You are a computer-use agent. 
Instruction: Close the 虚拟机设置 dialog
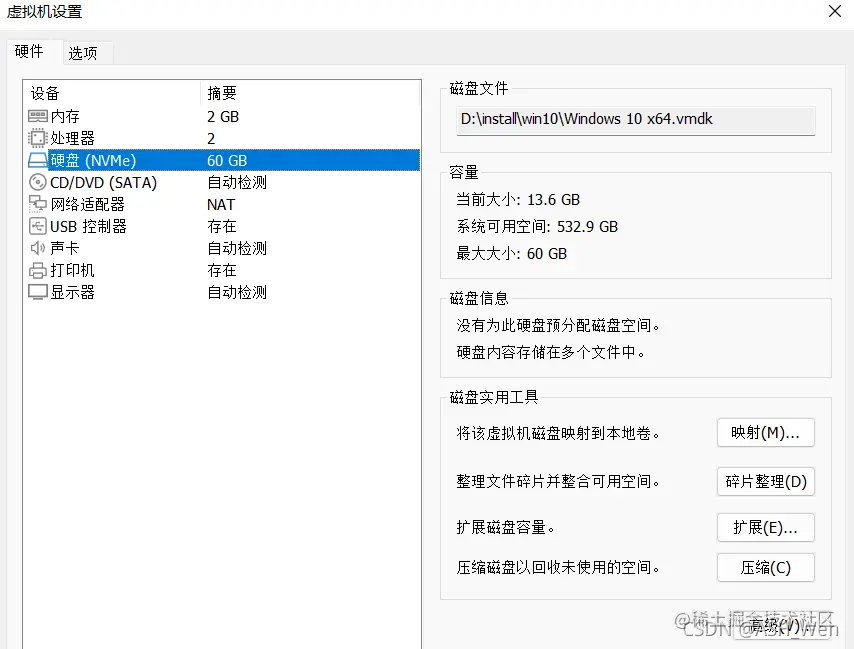coord(834,11)
